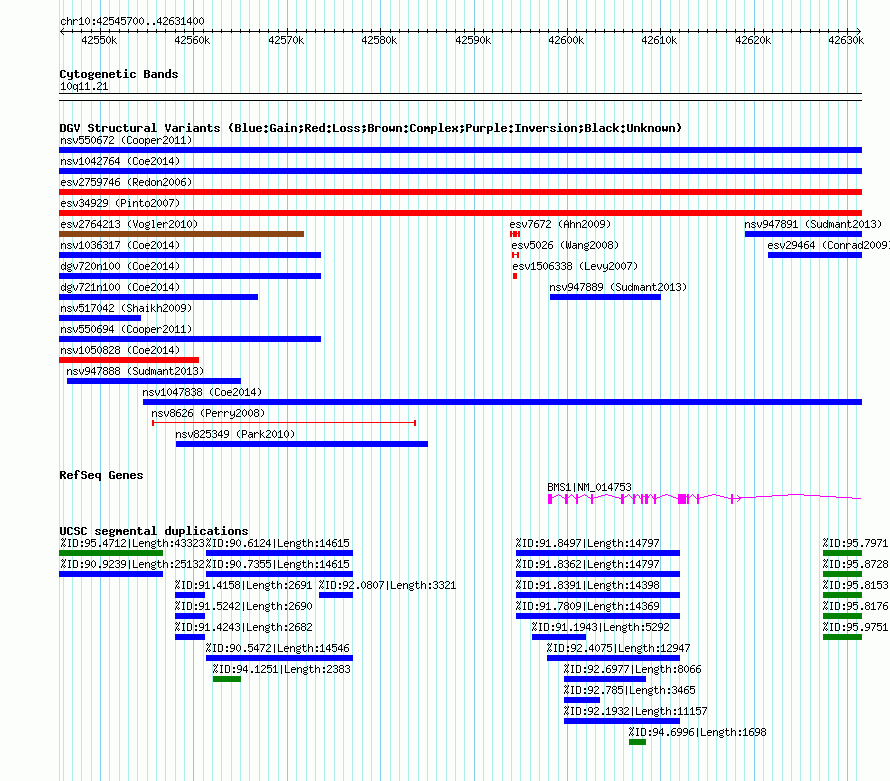Open duplication %ID:90.7355|Length:14615

pyautogui.click(x=278, y=564)
